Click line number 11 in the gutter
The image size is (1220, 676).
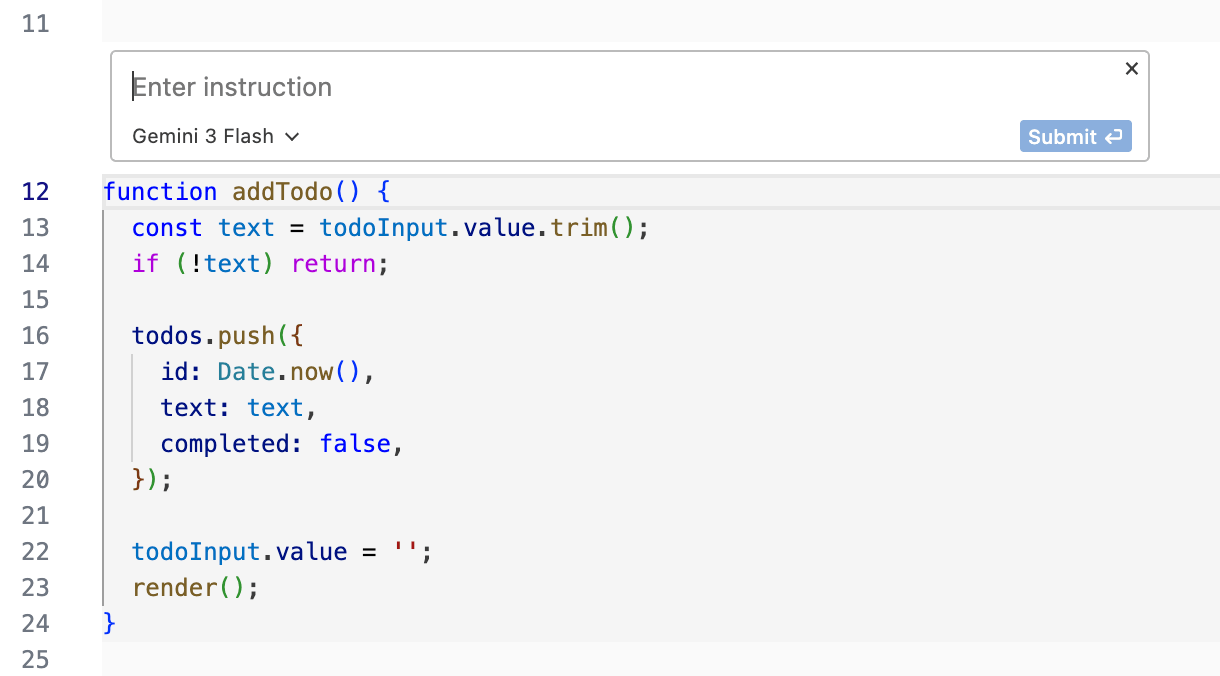[x=35, y=24]
